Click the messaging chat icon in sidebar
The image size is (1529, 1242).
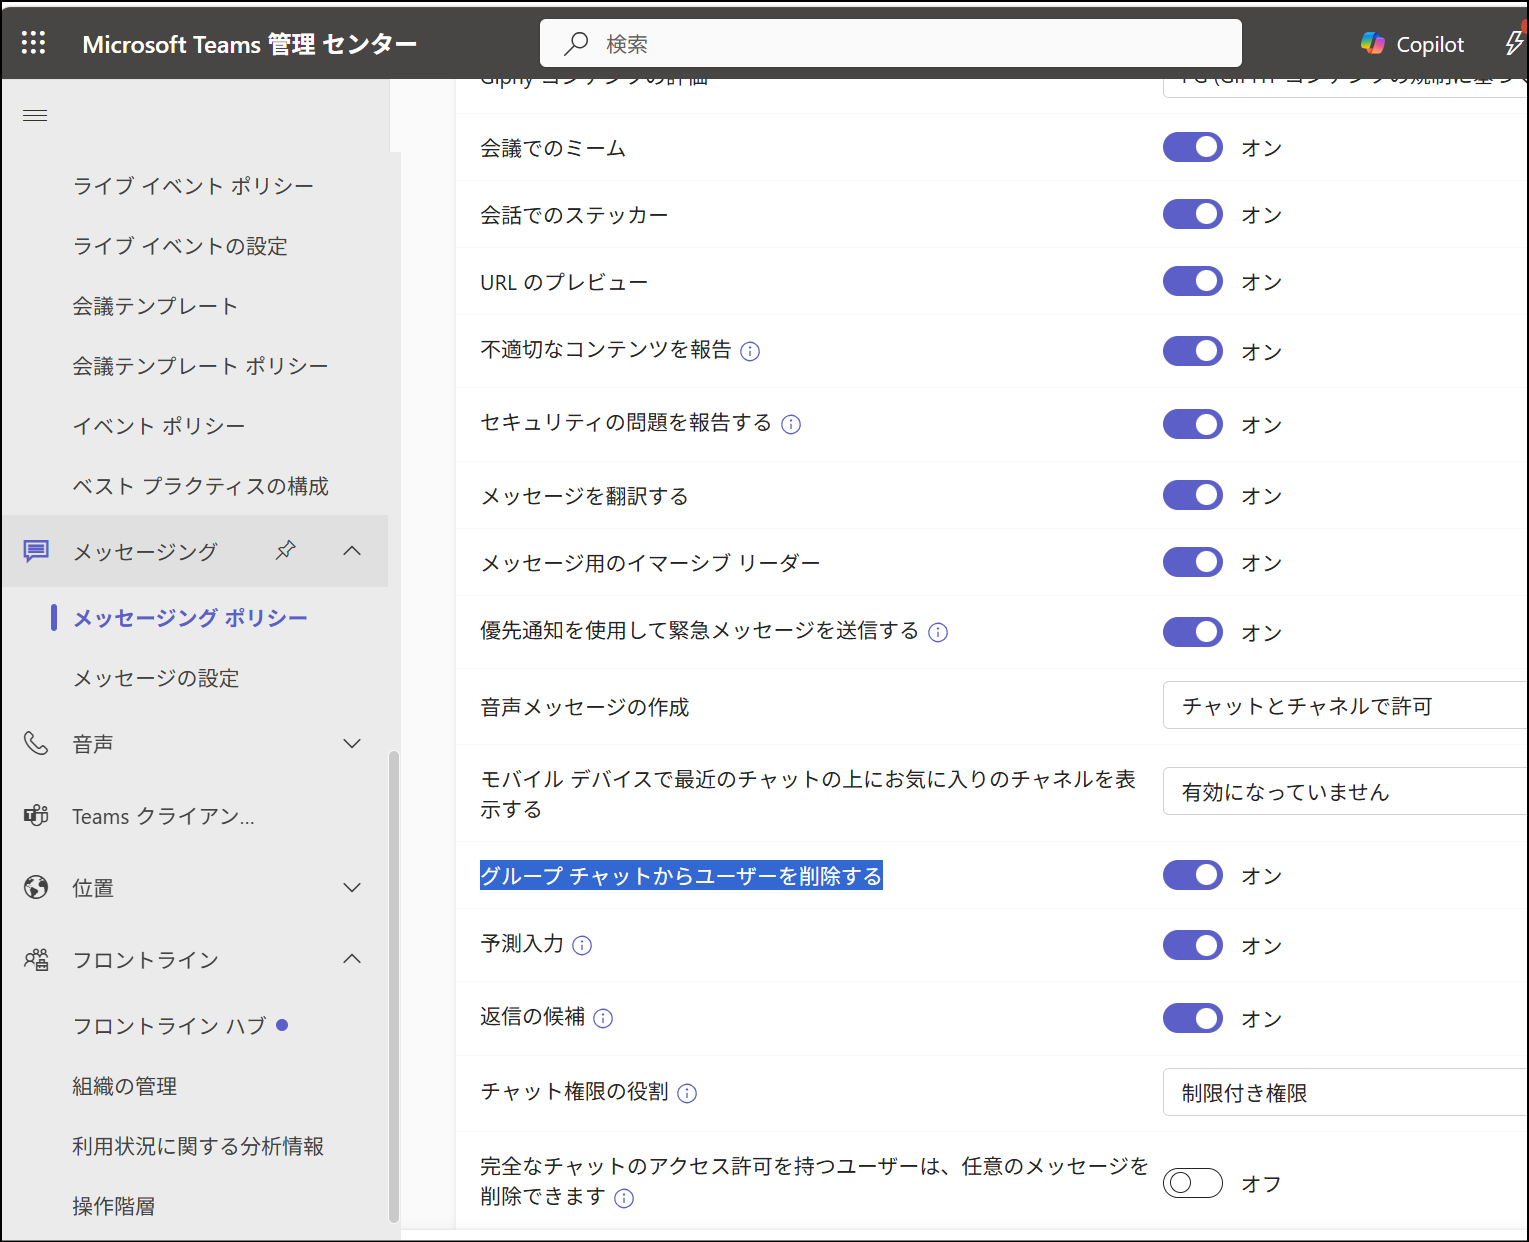tap(36, 551)
